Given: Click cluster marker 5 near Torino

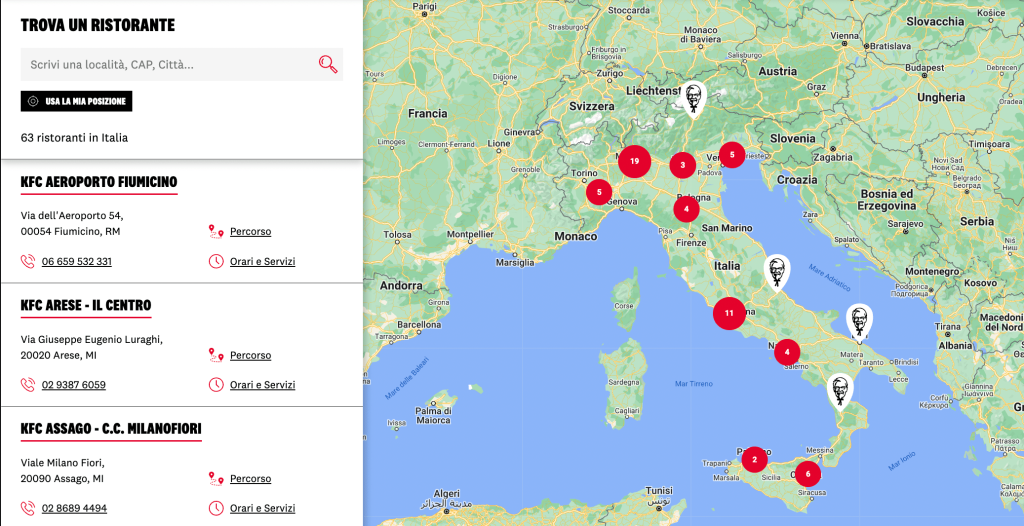Looking at the screenshot, I should coord(599,192).
